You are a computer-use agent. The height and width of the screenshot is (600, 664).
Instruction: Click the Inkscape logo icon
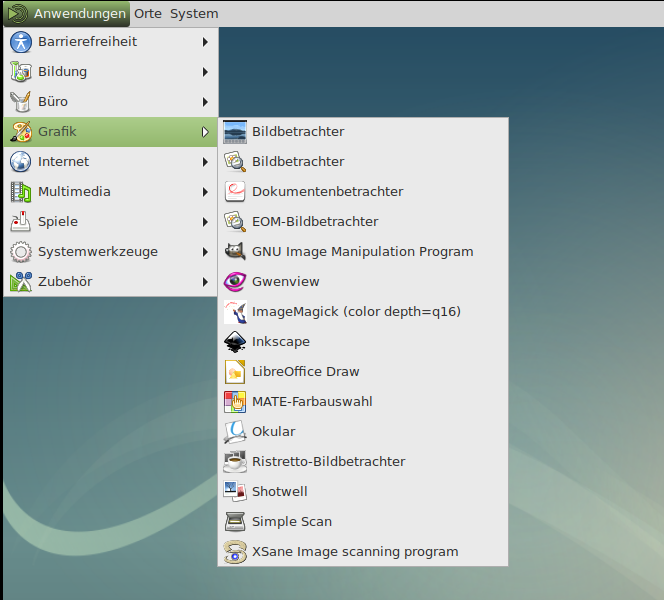pos(235,342)
